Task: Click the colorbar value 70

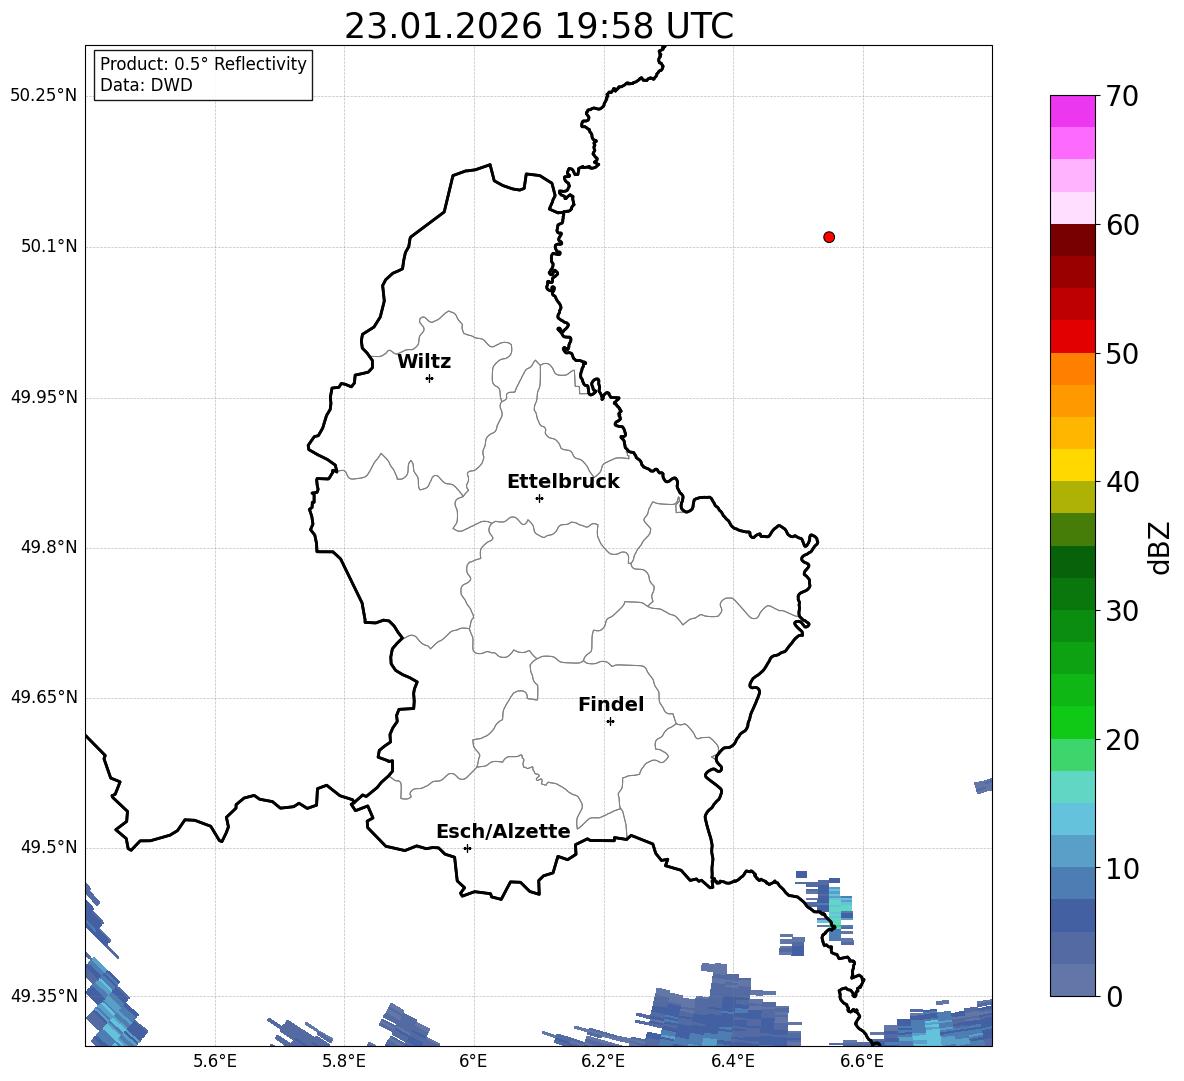Action: pos(1122,96)
